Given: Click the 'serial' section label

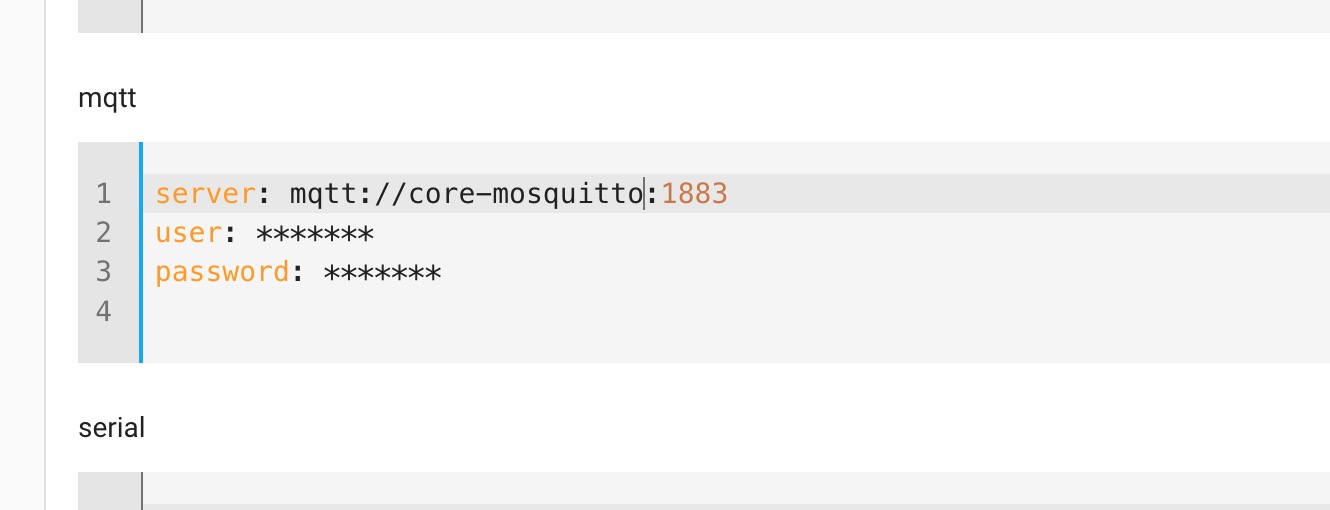Looking at the screenshot, I should click(x=111, y=428).
